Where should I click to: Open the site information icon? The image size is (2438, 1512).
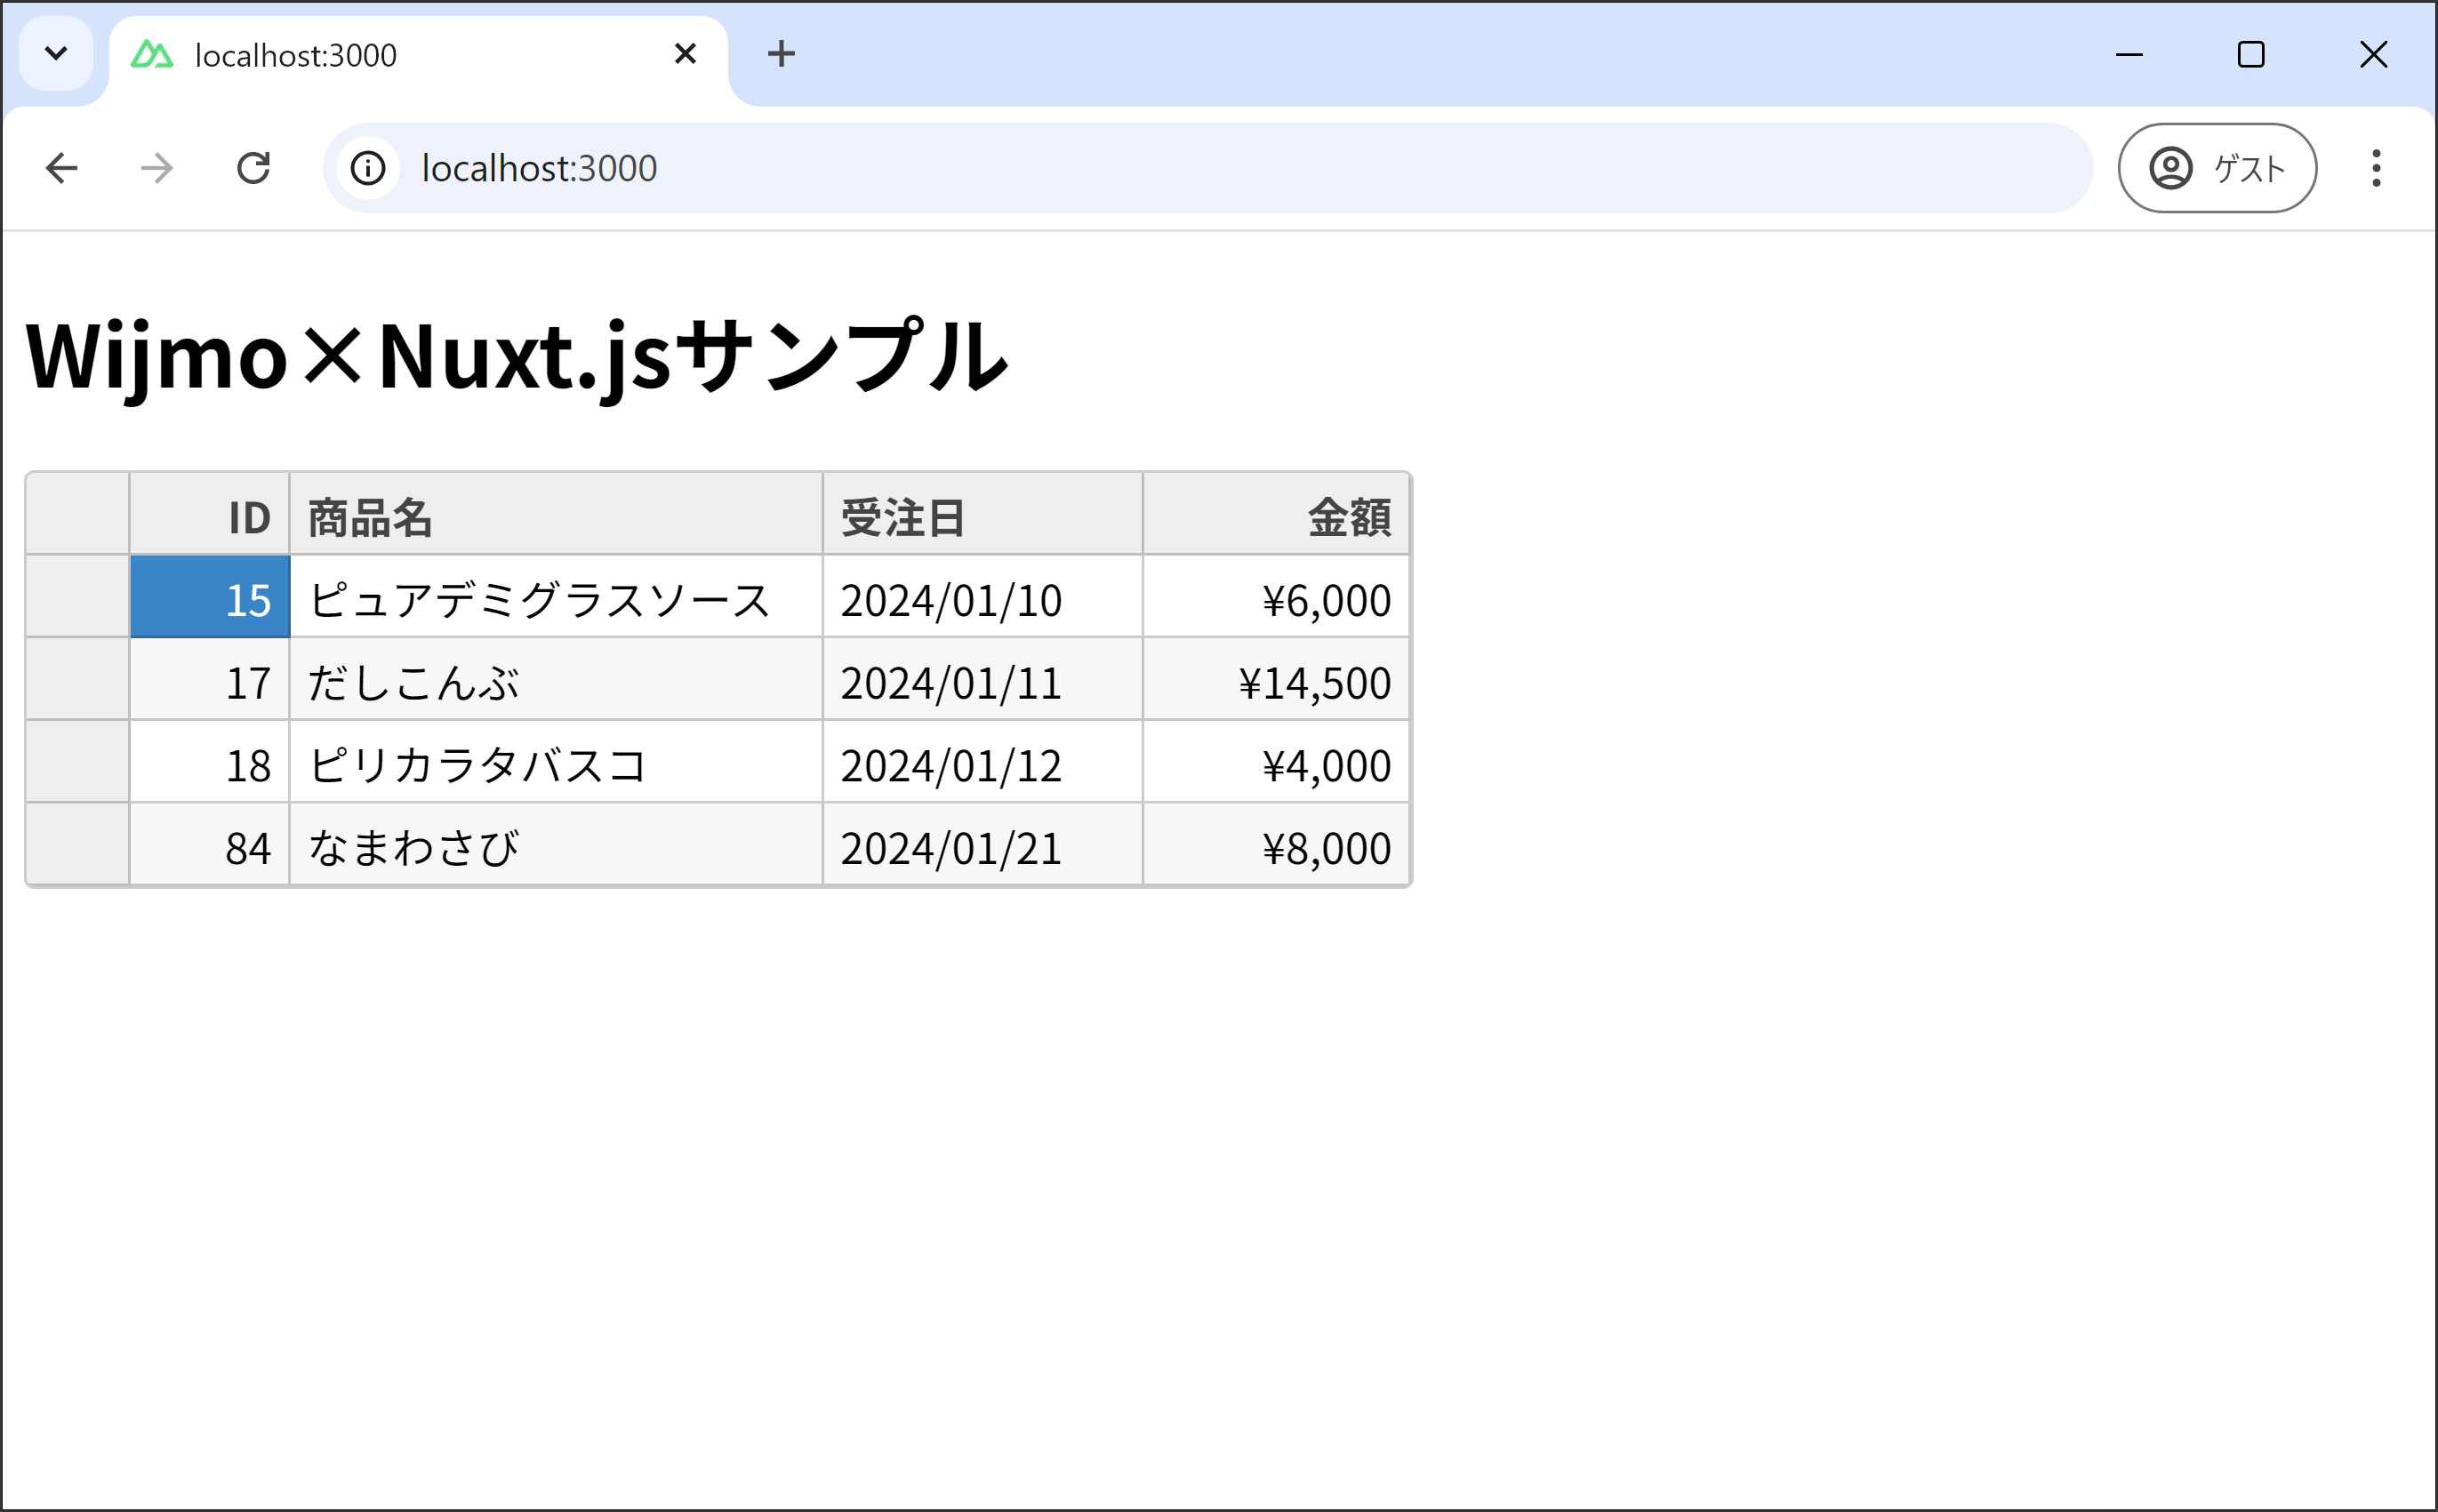(x=368, y=168)
